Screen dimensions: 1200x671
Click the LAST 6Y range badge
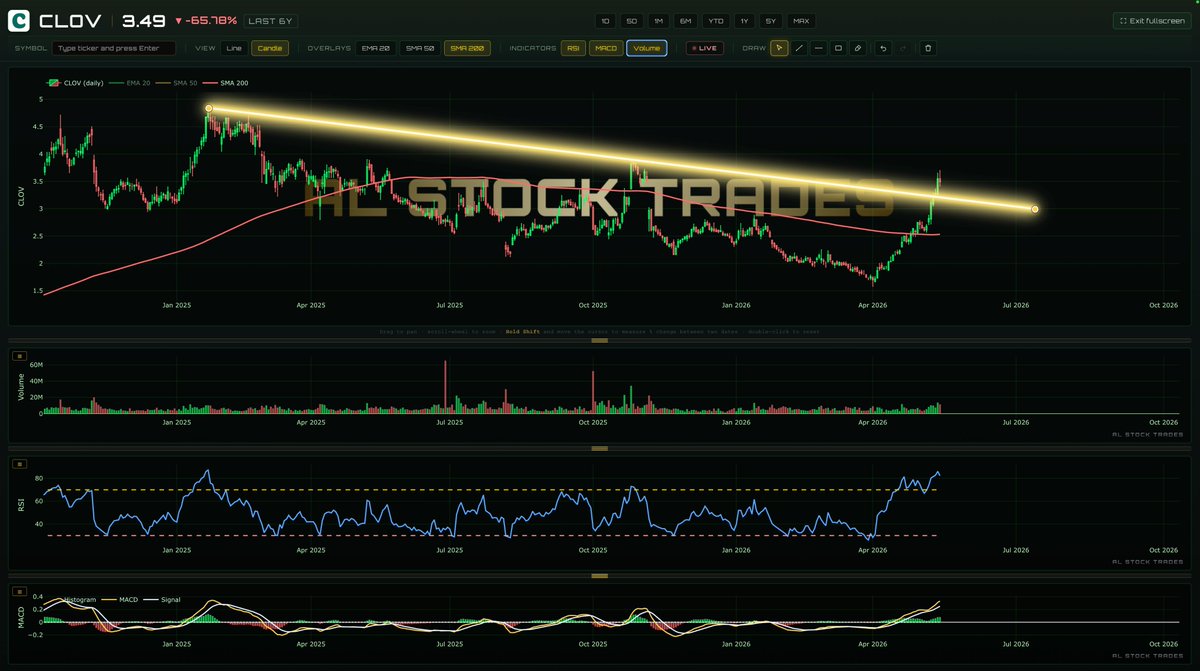tap(270, 21)
